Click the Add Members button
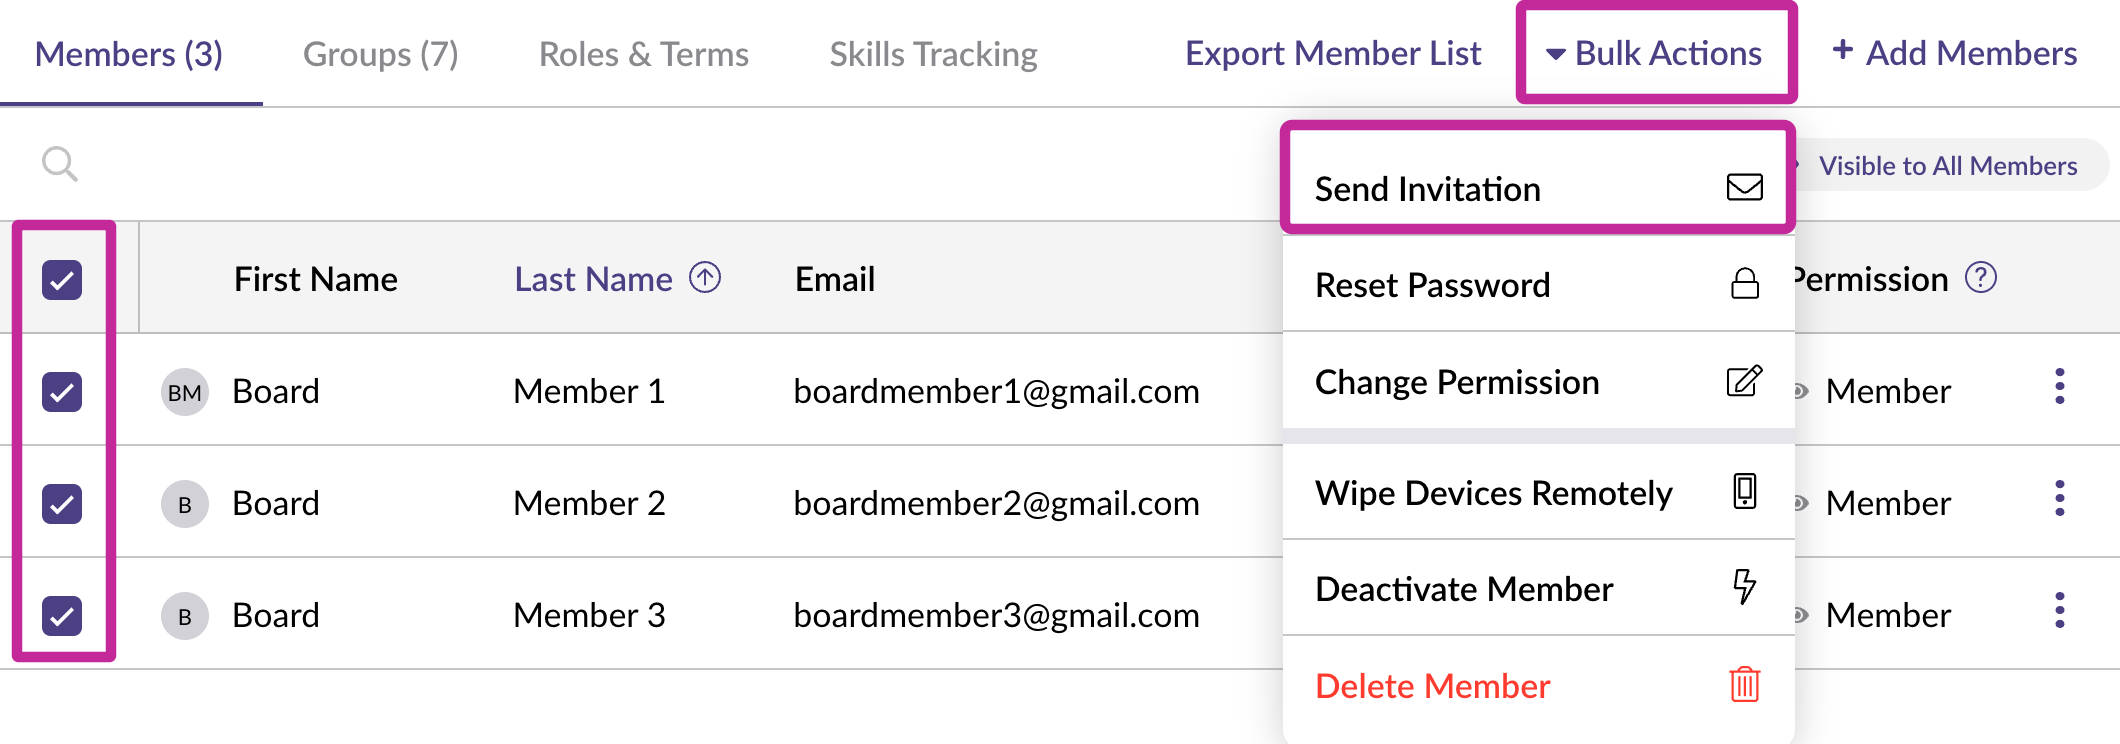2120x744 pixels. coord(1954,53)
